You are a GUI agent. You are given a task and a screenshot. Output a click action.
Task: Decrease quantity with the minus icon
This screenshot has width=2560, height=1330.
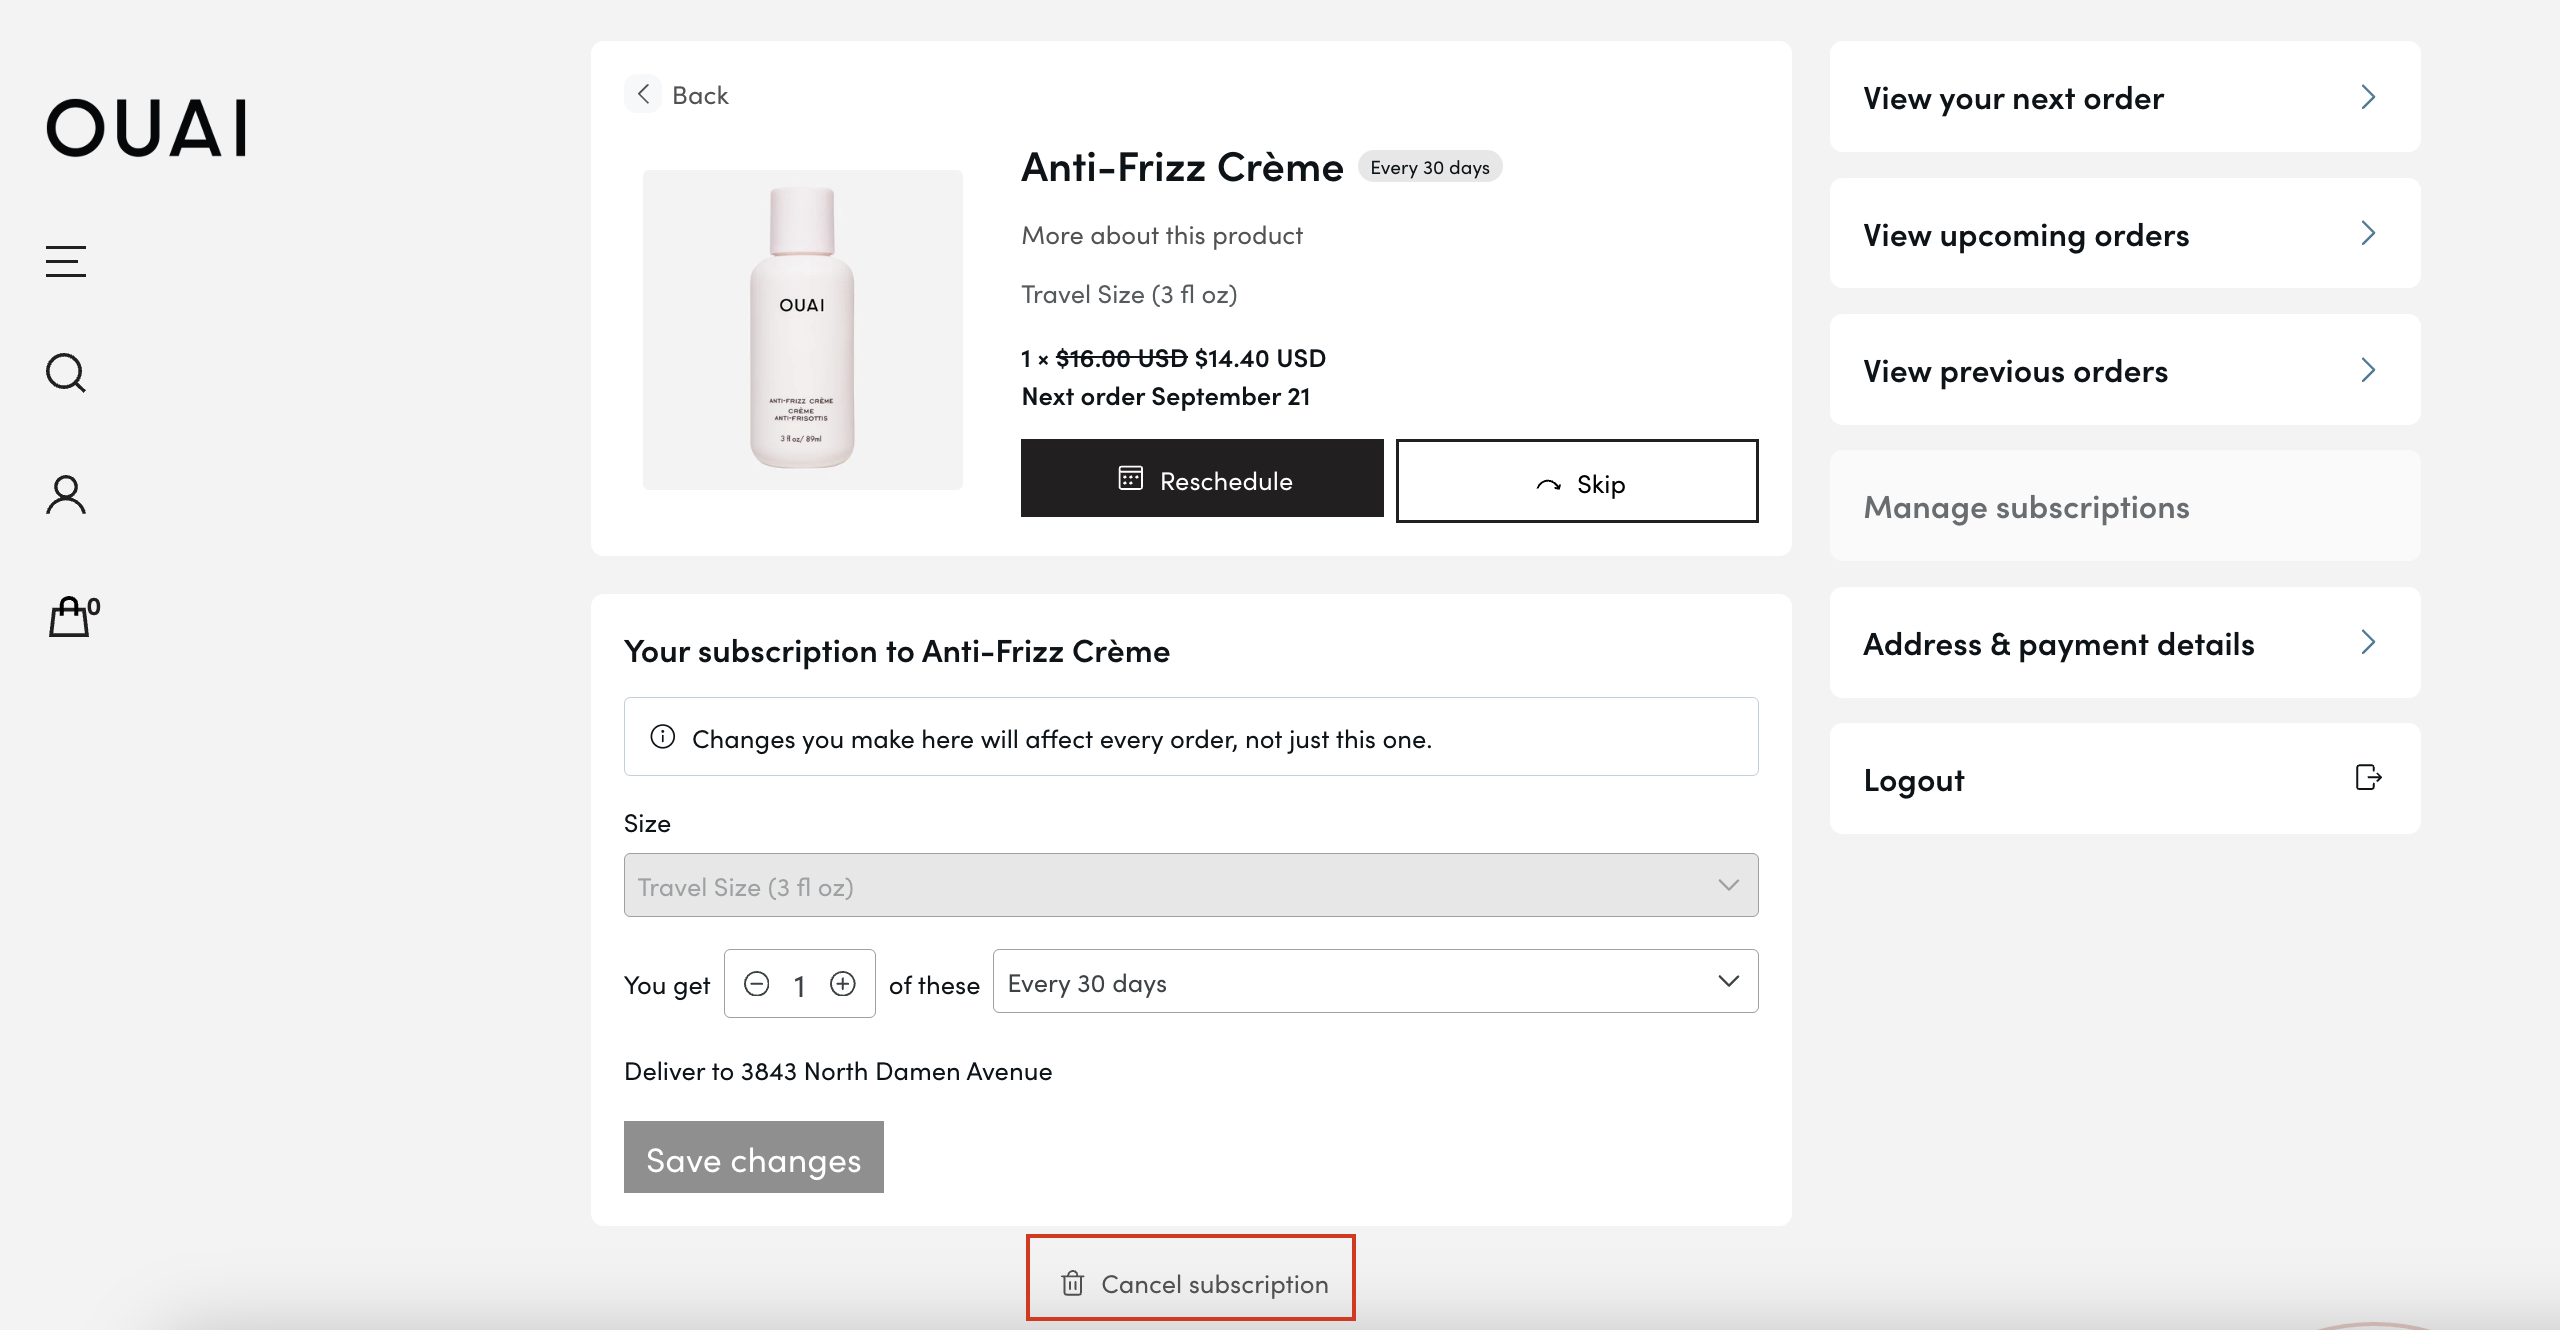757,984
